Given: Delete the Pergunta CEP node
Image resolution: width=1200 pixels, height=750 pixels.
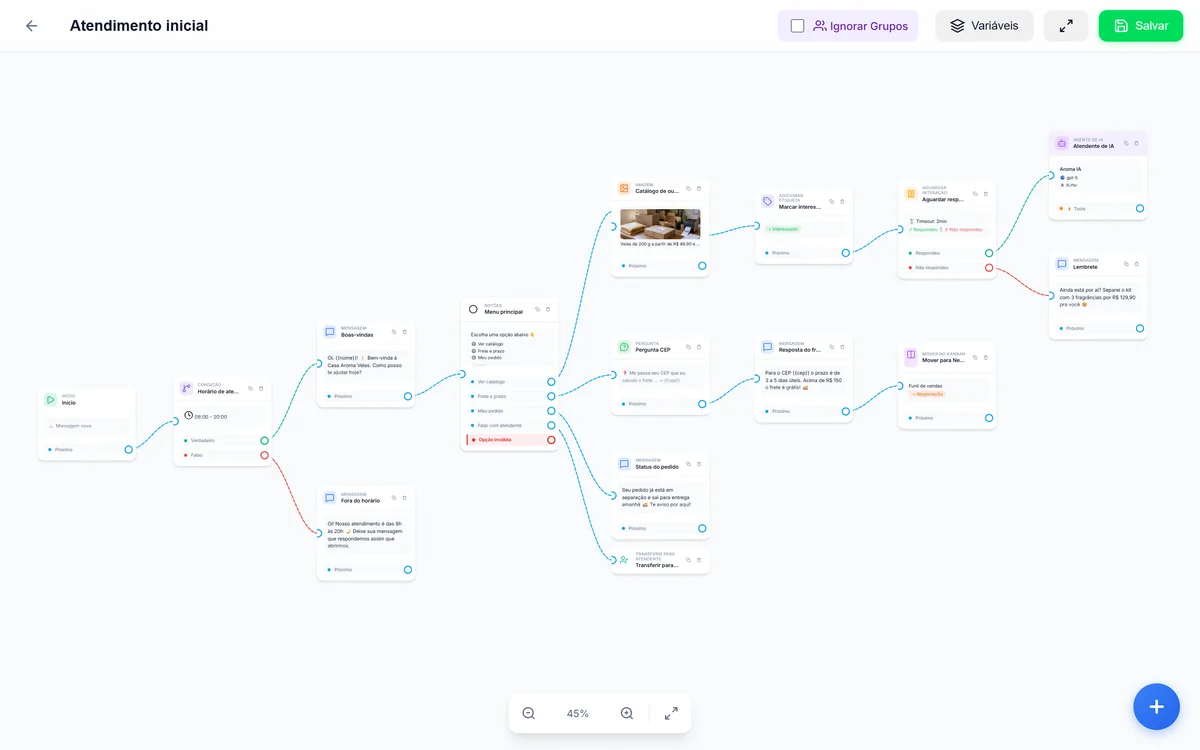Looking at the screenshot, I should tap(699, 347).
